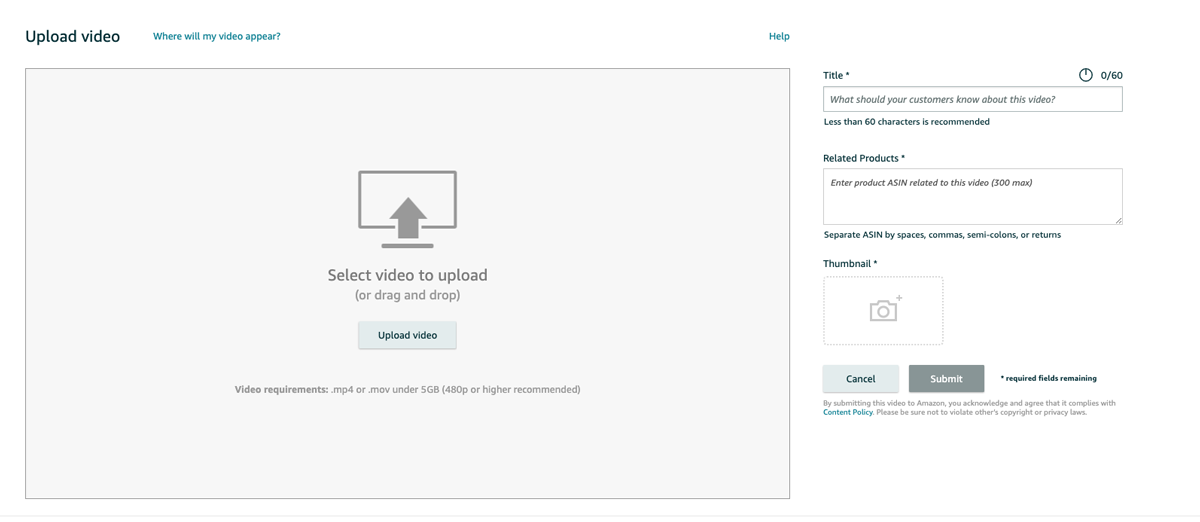Screen dimensions: 1200x522
Task: Click the 'Select video to upload' text
Action: pyautogui.click(x=407, y=275)
